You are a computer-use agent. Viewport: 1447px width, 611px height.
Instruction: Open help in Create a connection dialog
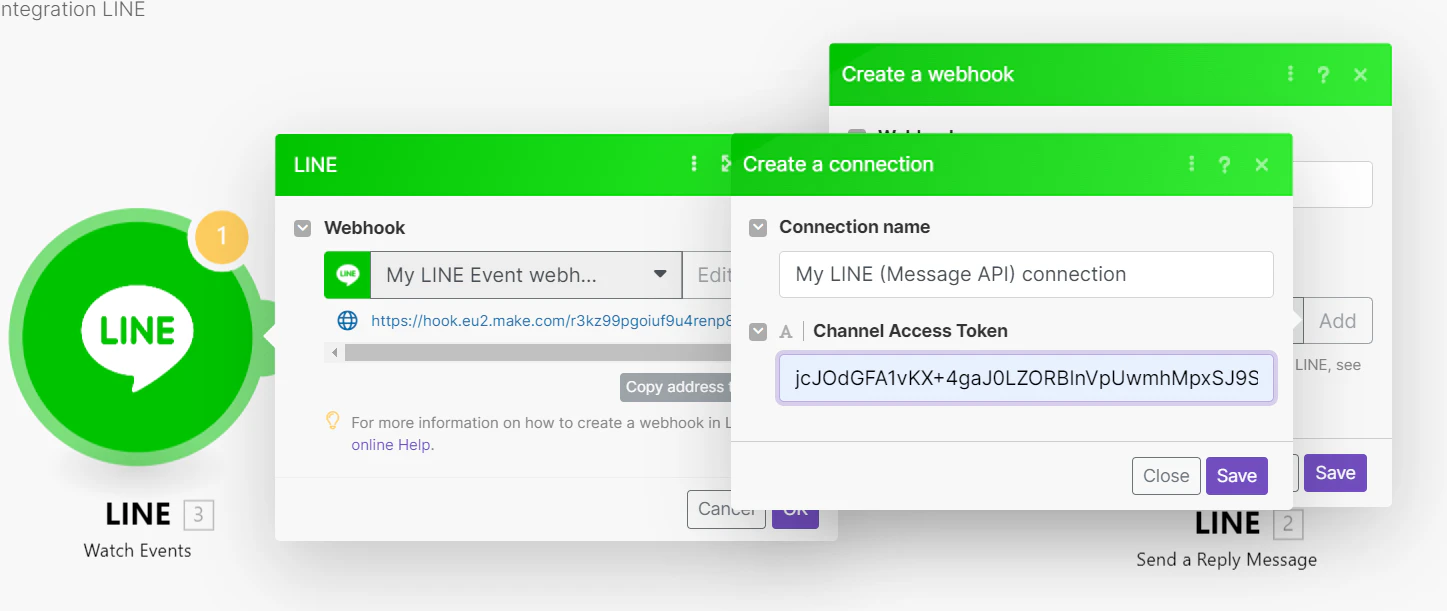(1224, 165)
